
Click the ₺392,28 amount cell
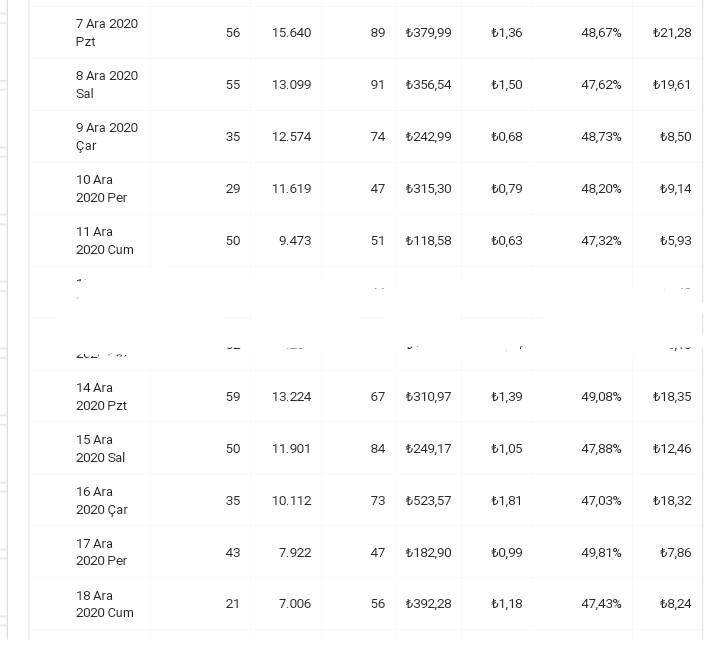click(x=428, y=603)
